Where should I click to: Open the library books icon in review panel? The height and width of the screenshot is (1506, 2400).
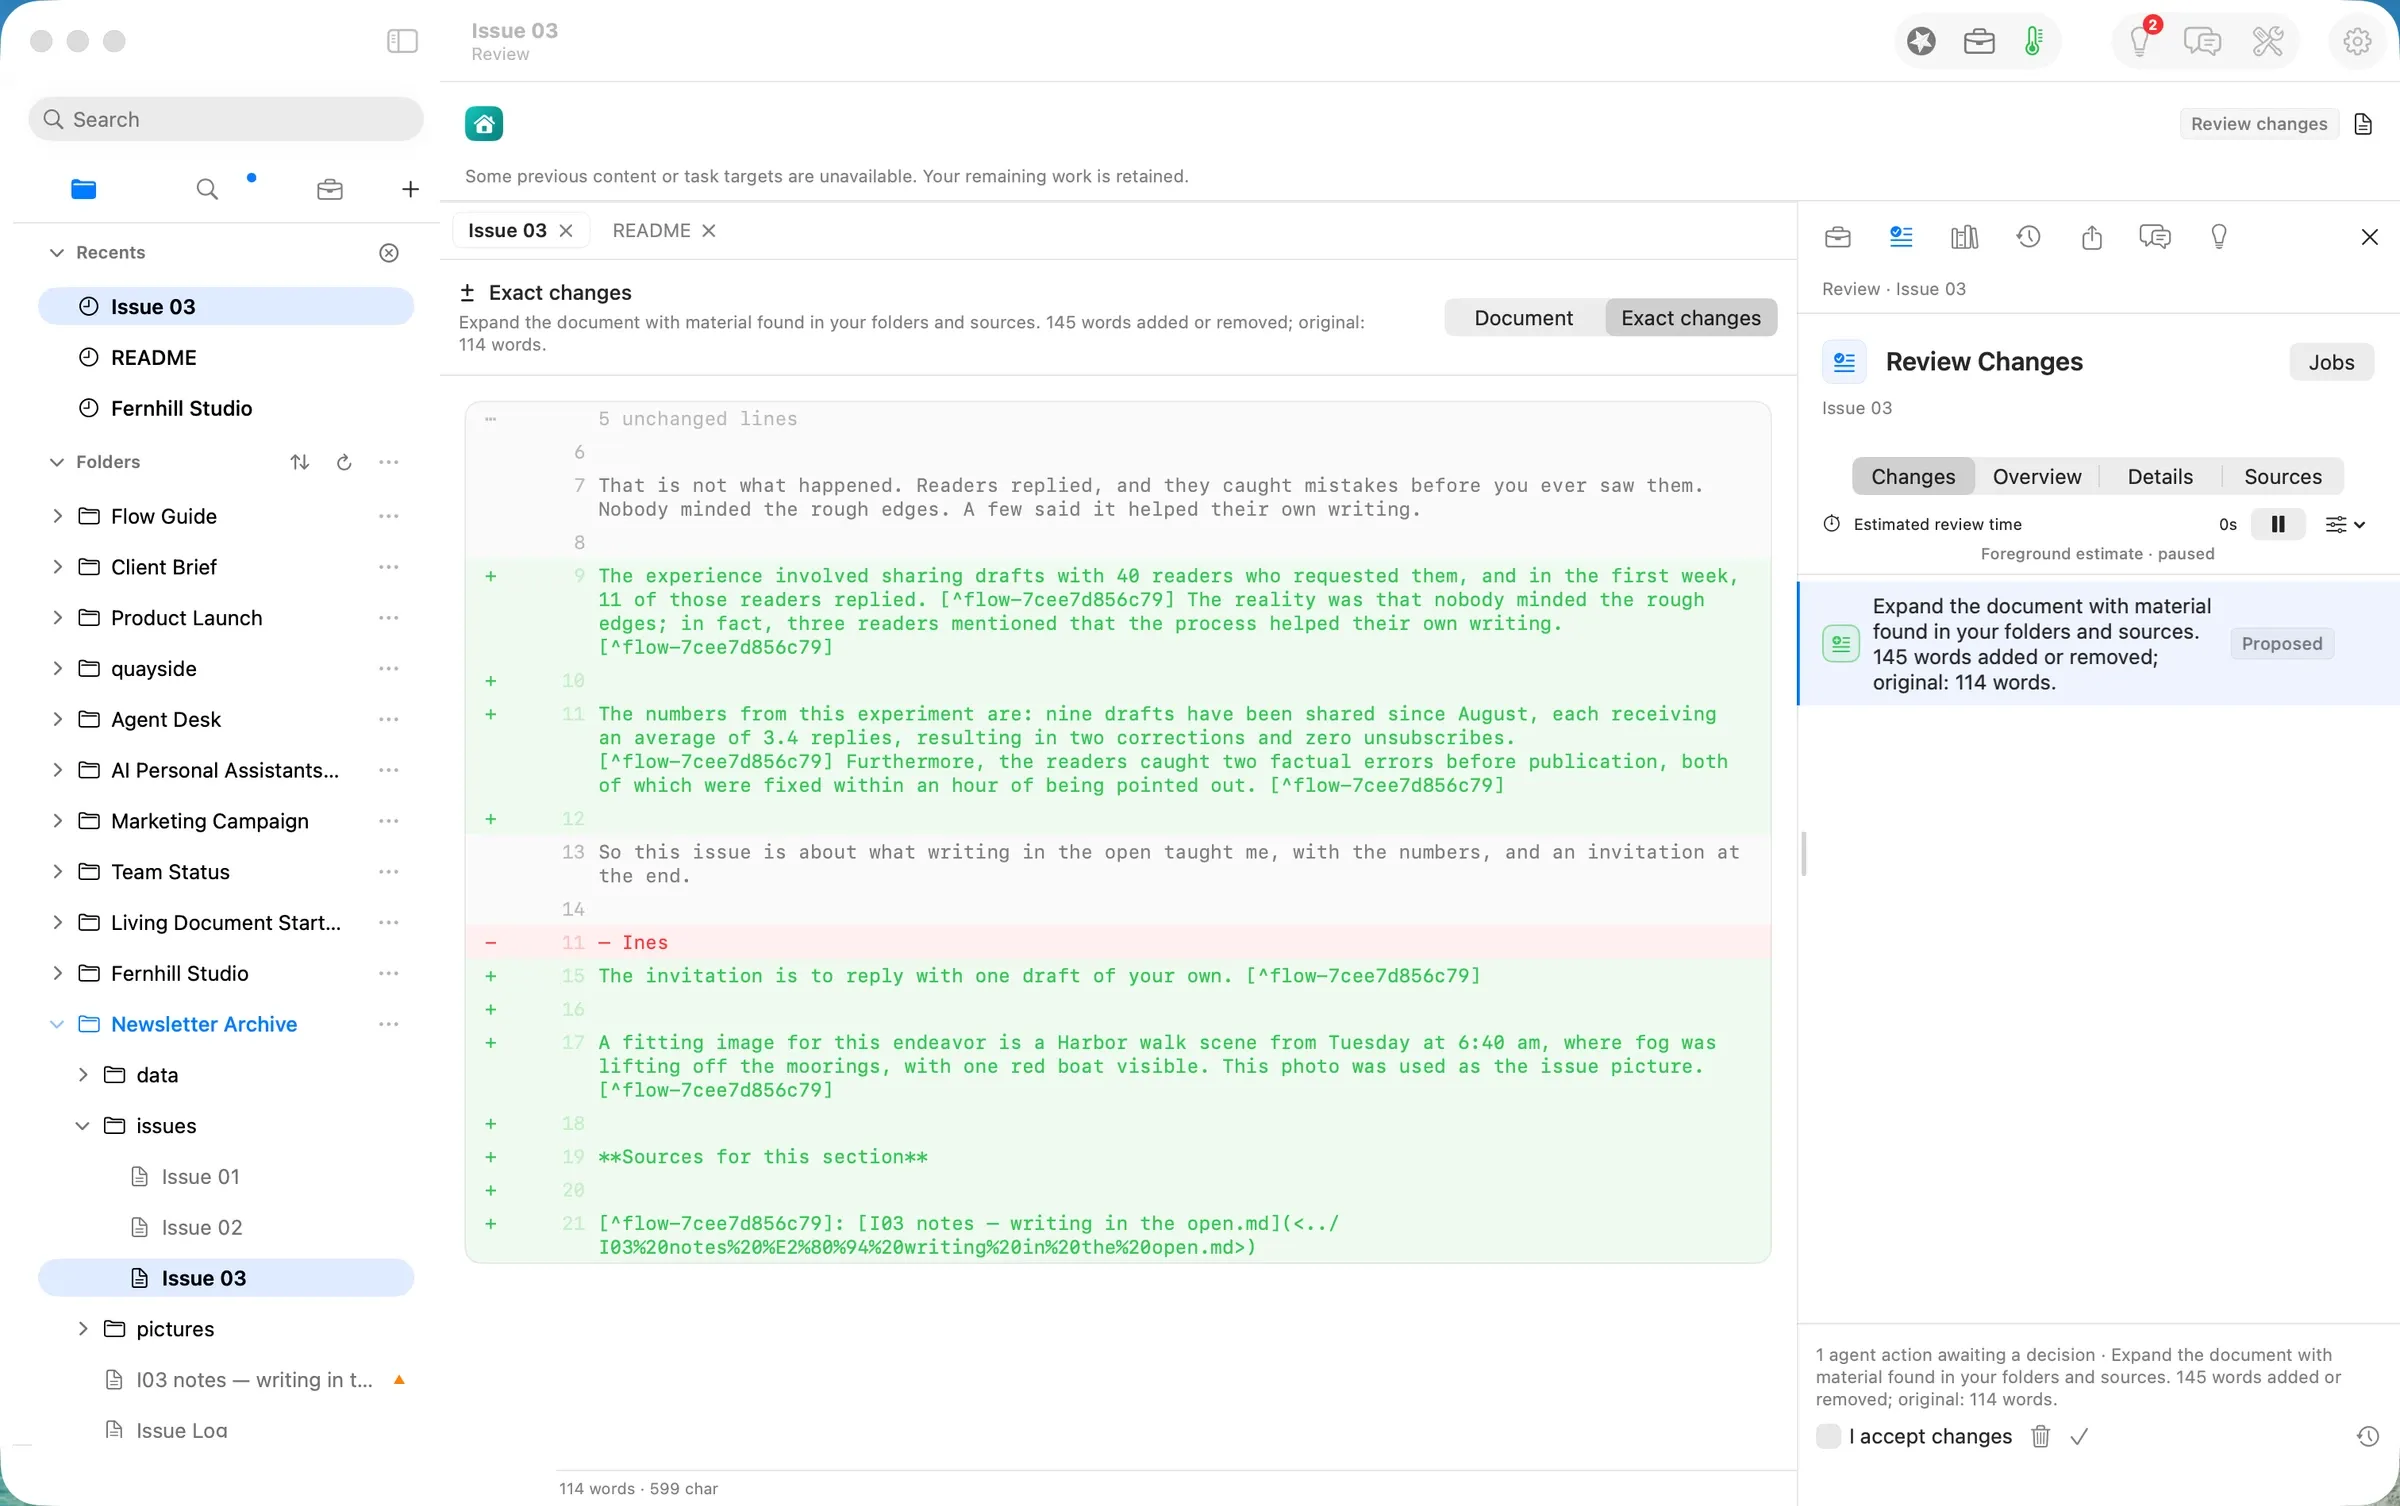[x=1964, y=237]
